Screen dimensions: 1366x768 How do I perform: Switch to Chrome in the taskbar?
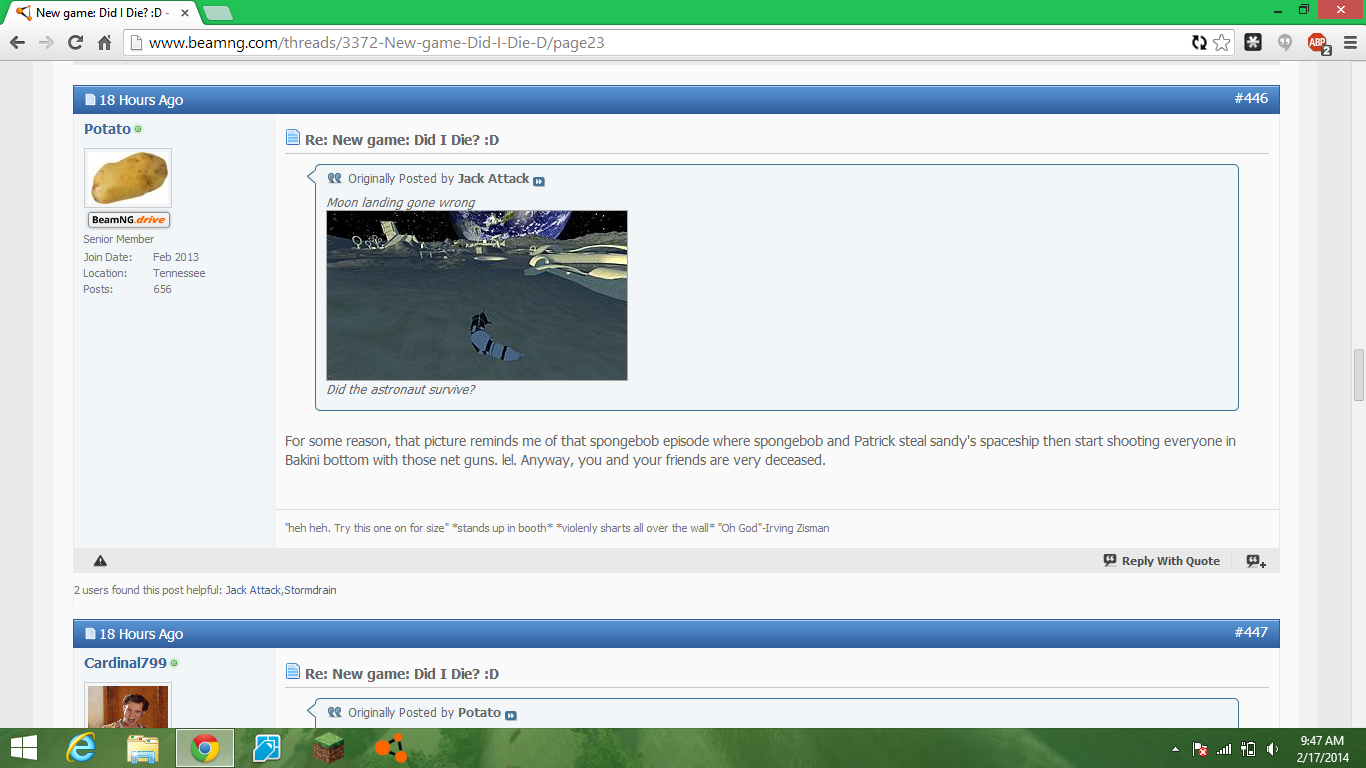point(205,748)
